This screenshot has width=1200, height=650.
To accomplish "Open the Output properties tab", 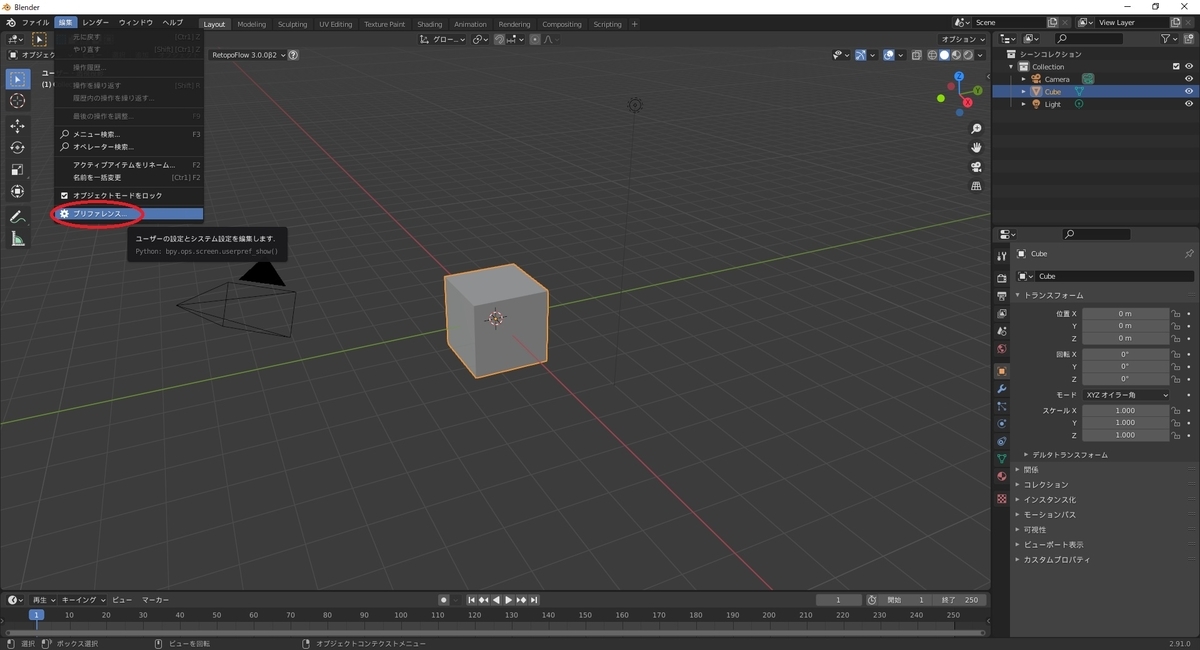I will [1001, 296].
